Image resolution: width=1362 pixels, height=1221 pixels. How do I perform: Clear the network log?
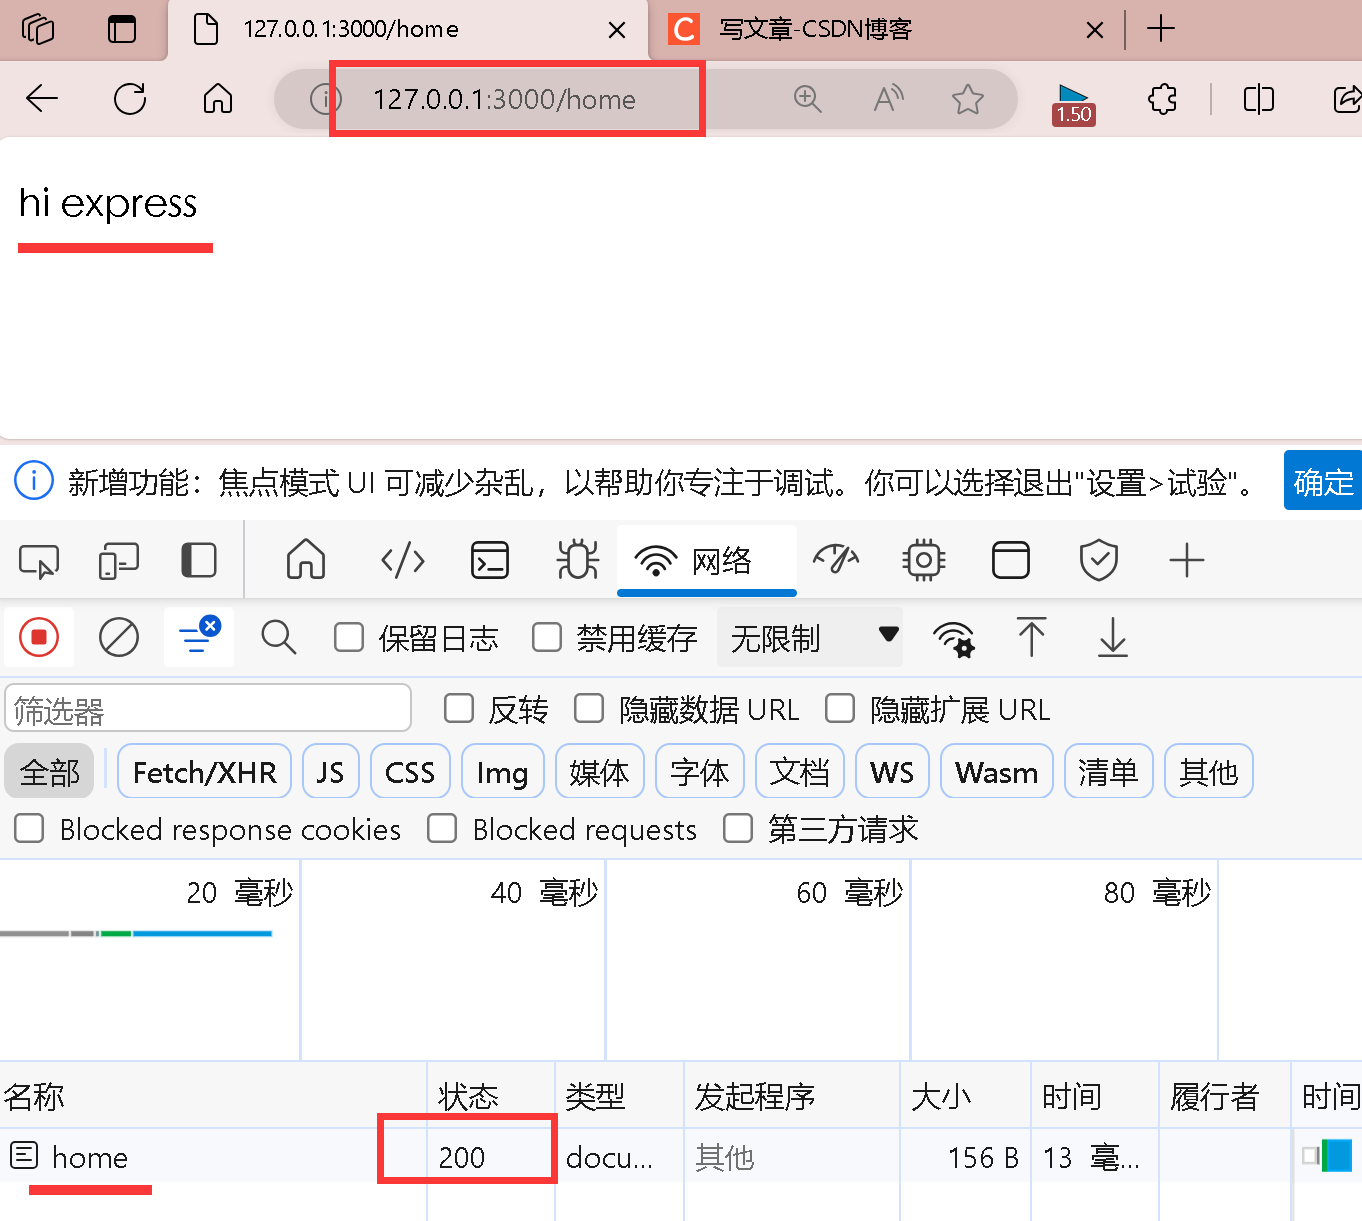click(119, 637)
